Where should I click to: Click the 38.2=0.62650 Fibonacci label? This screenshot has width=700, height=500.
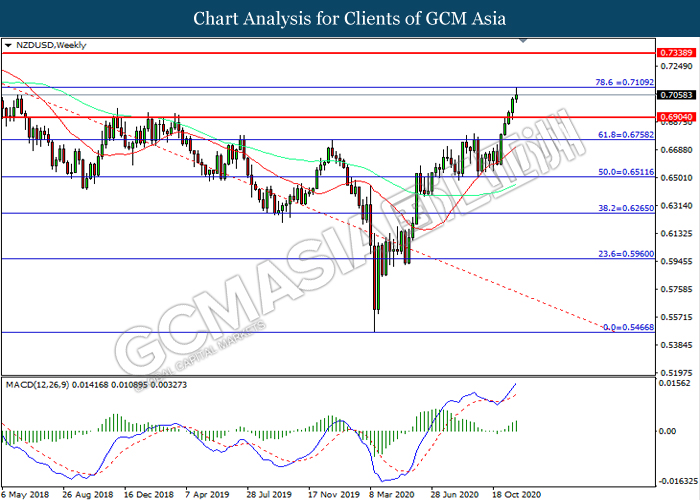point(626,208)
